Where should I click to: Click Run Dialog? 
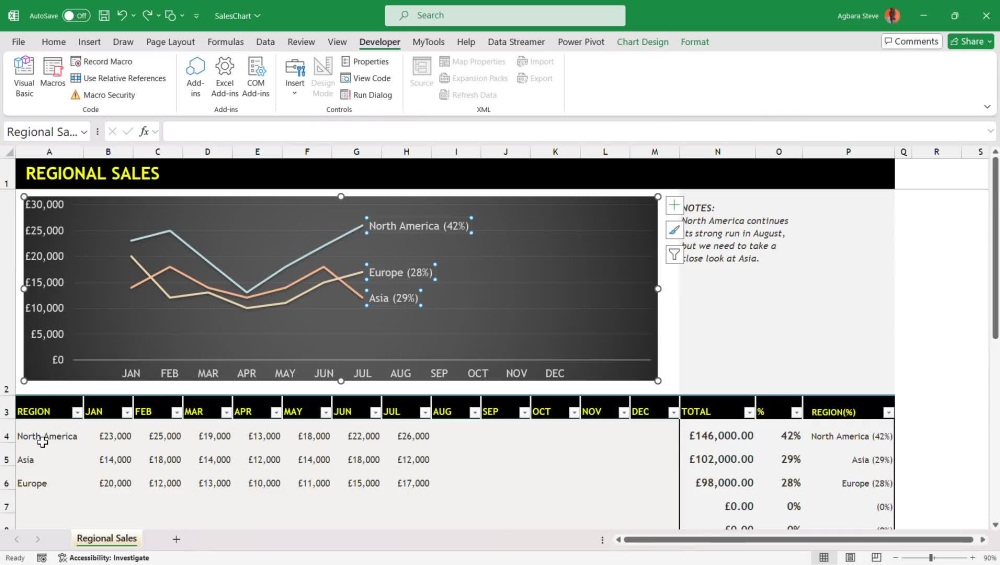366,94
